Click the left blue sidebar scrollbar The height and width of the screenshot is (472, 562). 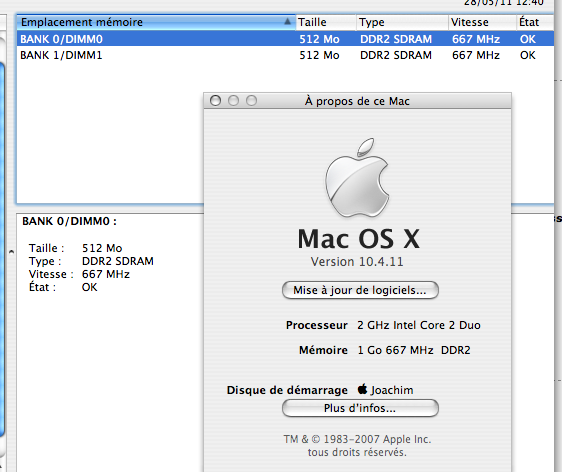coord(2,249)
